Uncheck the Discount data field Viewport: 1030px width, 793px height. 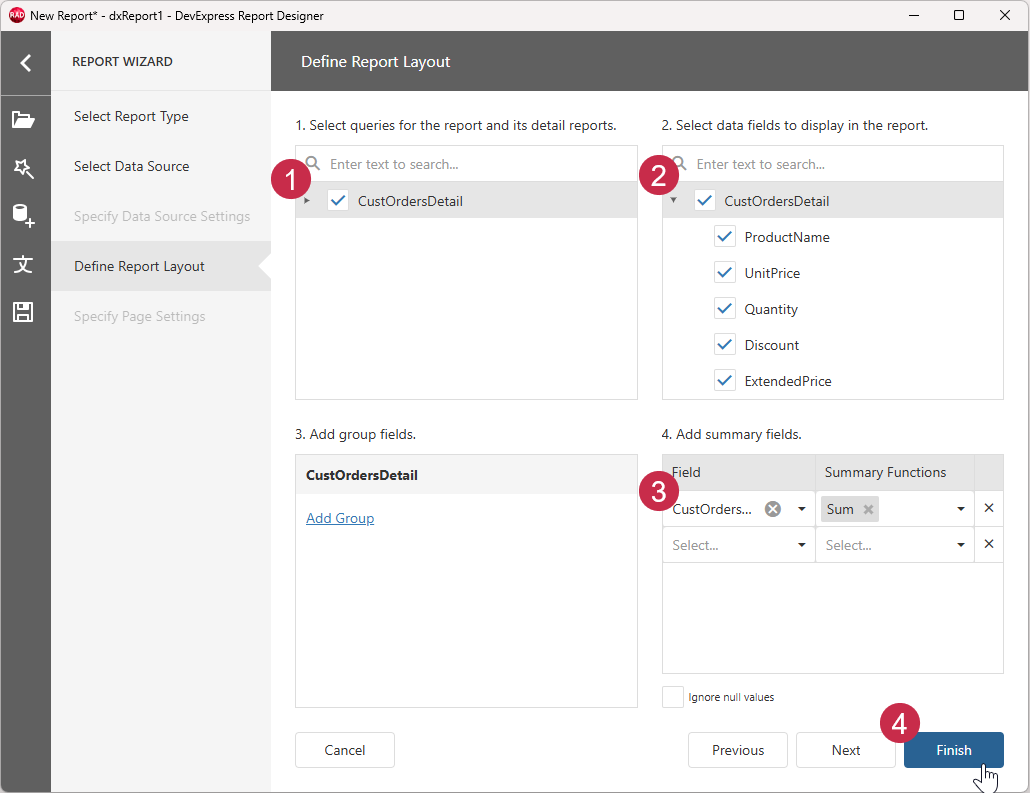[x=725, y=344]
